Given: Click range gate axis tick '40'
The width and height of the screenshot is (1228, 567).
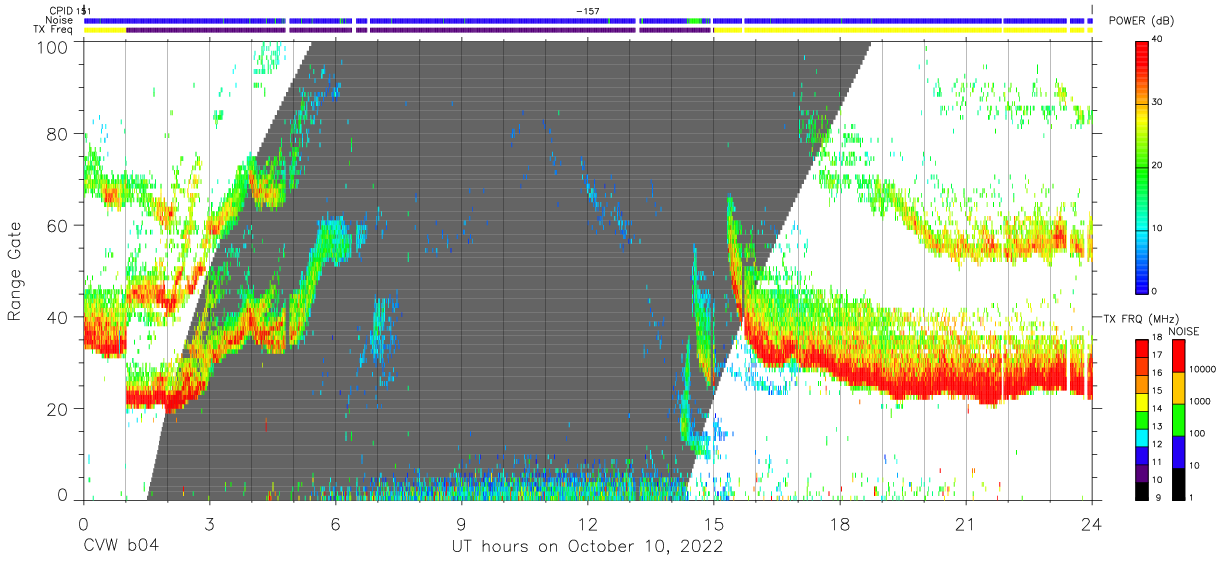Looking at the screenshot, I should (x=59, y=317).
